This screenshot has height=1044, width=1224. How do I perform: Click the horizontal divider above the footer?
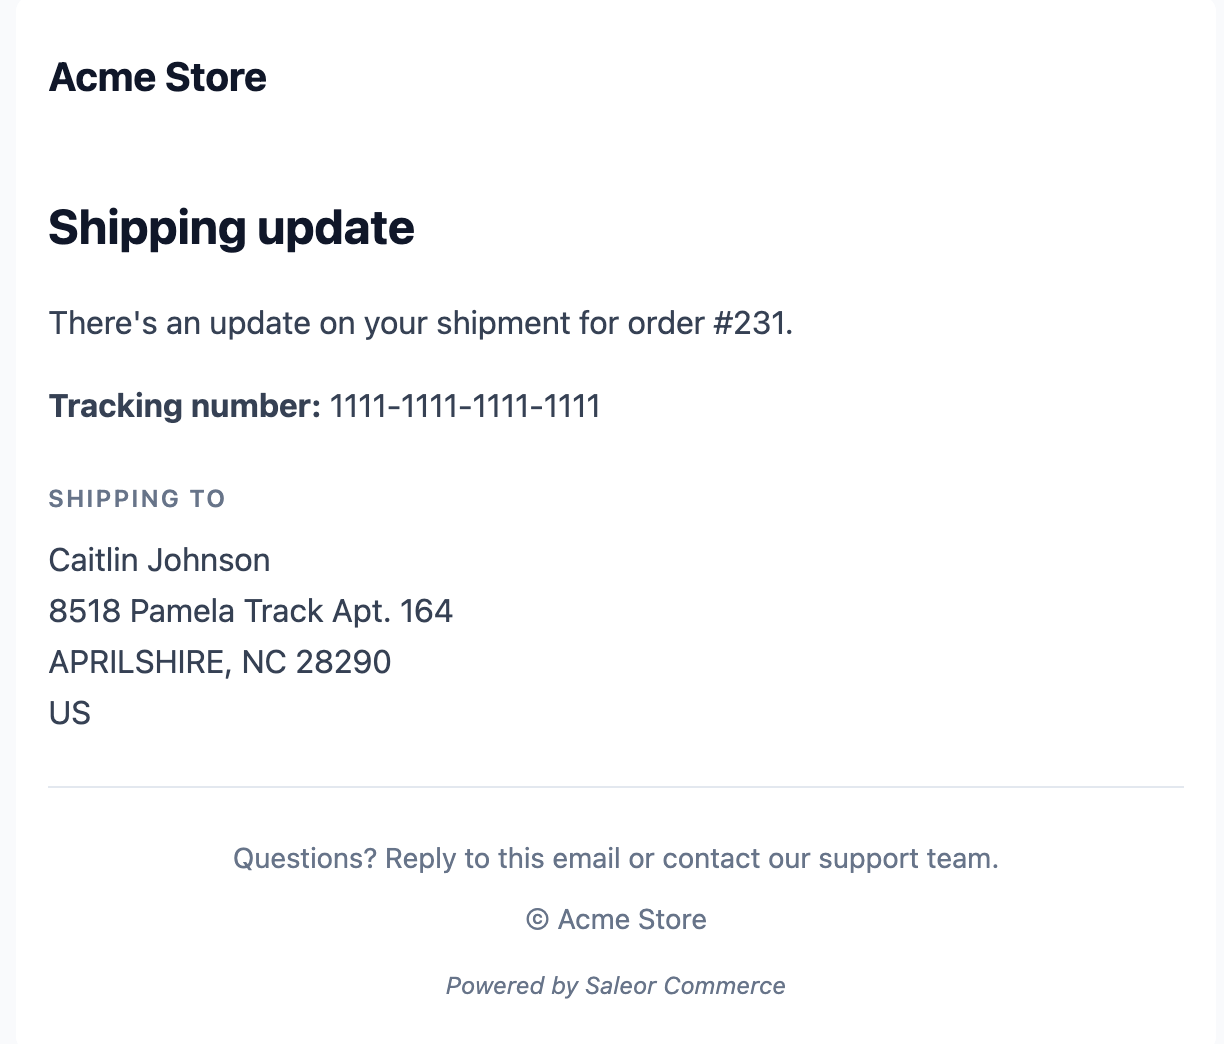point(615,787)
